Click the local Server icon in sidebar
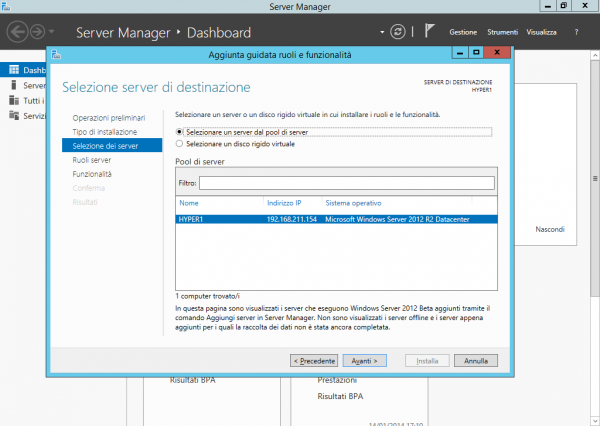This screenshot has width=600, height=426. [x=14, y=85]
